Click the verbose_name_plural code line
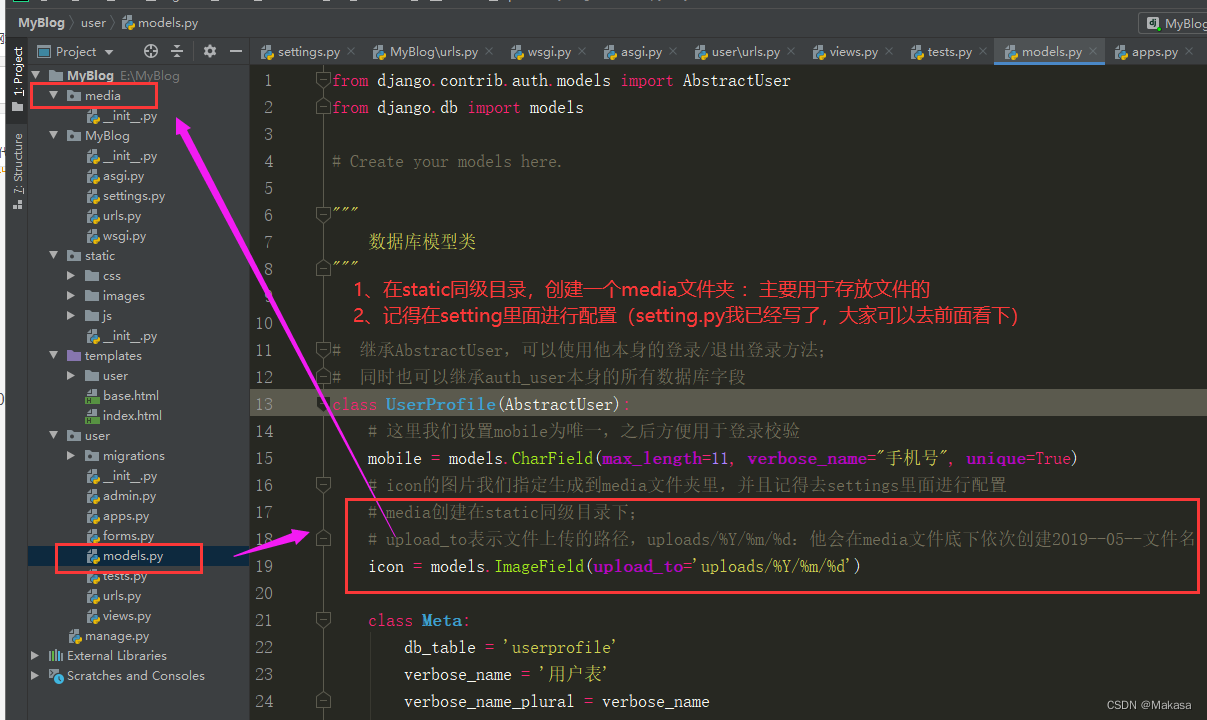1207x720 pixels. coord(557,701)
